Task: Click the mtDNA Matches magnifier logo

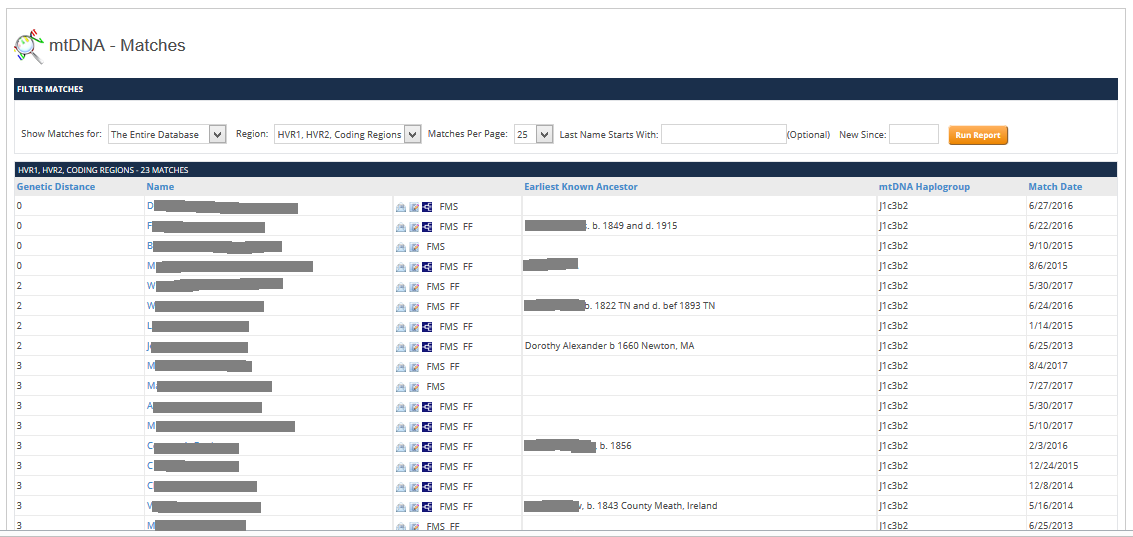Action: [x=29, y=47]
